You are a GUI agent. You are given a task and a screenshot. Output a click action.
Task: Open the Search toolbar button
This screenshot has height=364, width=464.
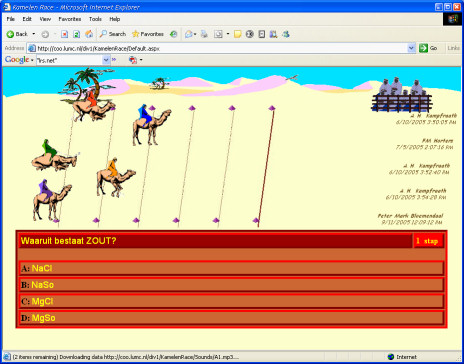click(x=113, y=34)
